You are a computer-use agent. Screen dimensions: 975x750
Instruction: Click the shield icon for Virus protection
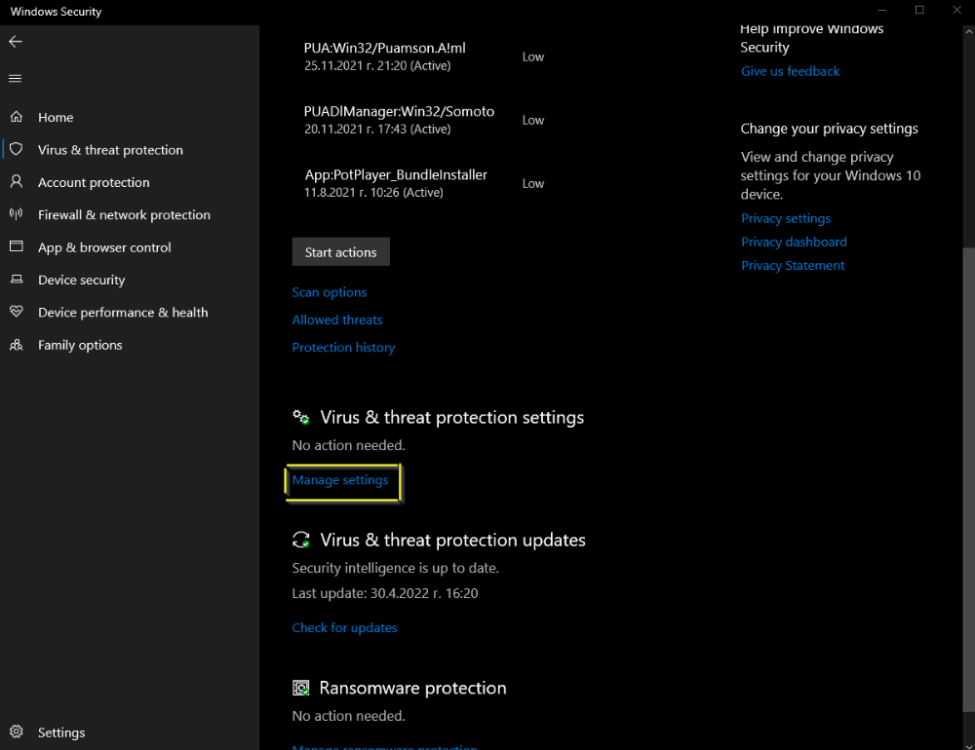click(17, 149)
